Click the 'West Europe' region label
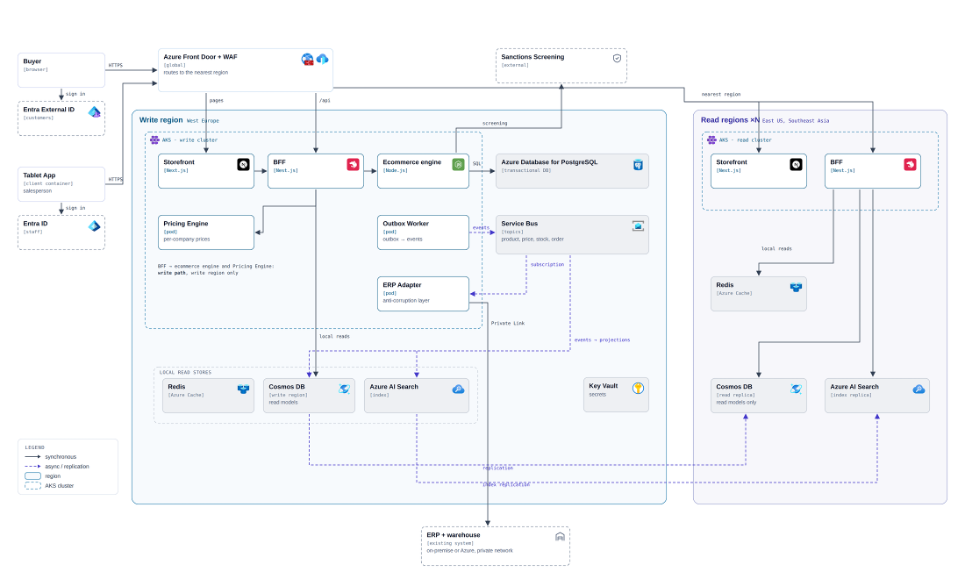This screenshot has height=580, width=966. (x=203, y=121)
